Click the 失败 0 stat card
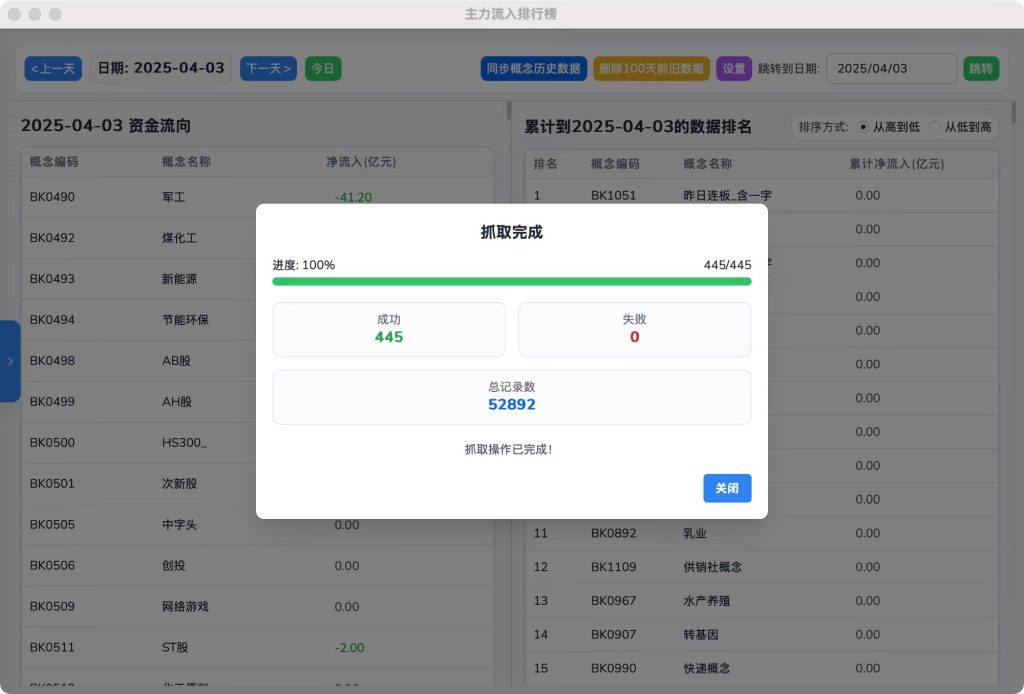The width and height of the screenshot is (1024, 694). 634,329
